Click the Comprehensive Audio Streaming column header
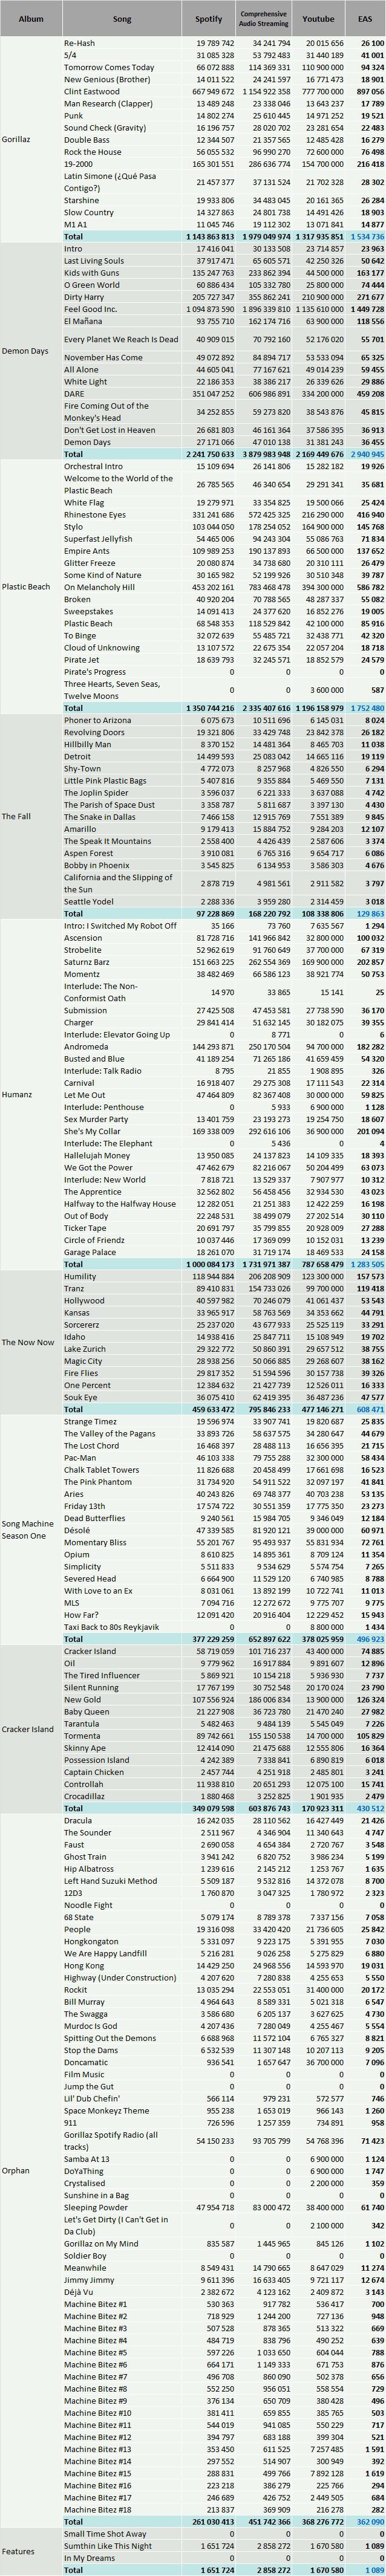Image resolution: width=386 pixels, height=2576 pixels. (265, 19)
